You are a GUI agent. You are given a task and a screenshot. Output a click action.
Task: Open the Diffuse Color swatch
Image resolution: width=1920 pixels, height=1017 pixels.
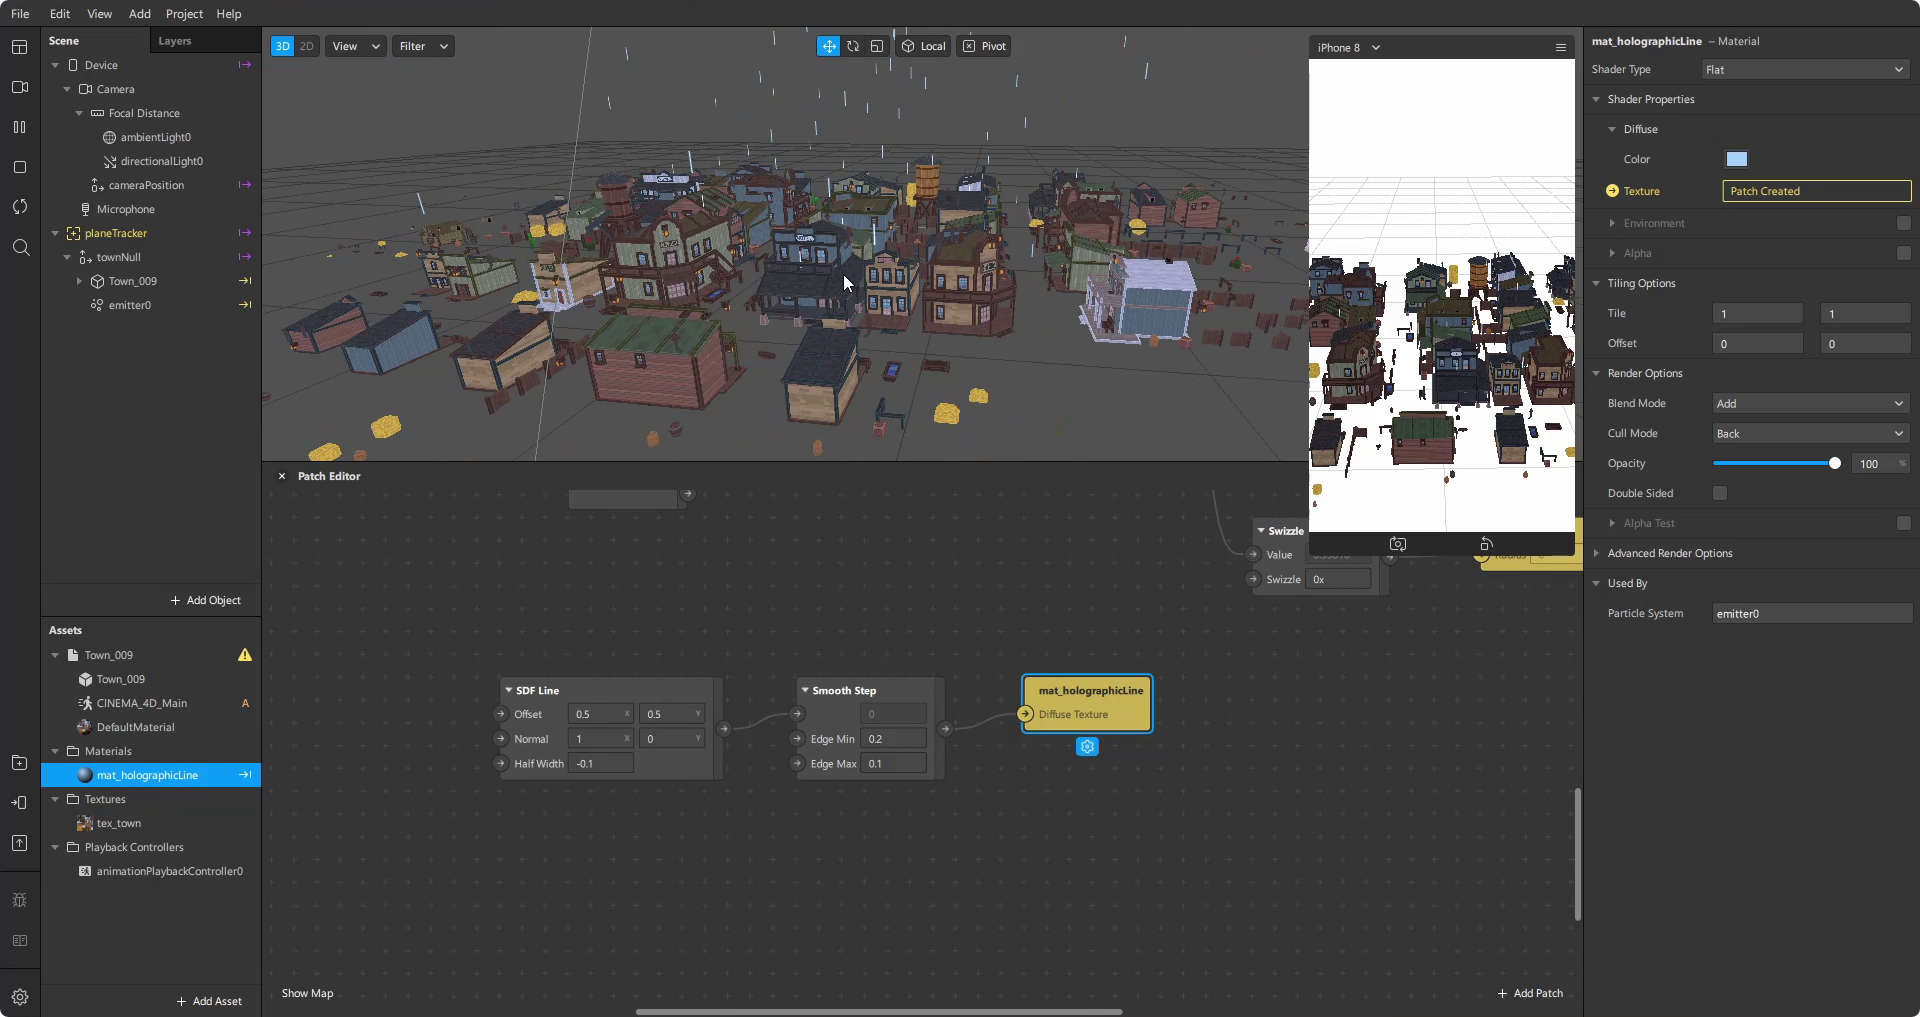pyautogui.click(x=1737, y=159)
